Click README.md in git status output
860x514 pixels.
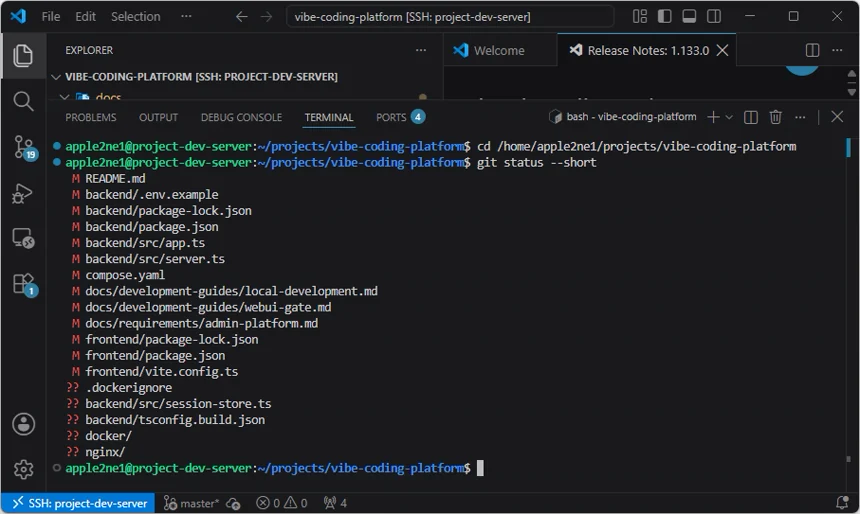point(115,178)
